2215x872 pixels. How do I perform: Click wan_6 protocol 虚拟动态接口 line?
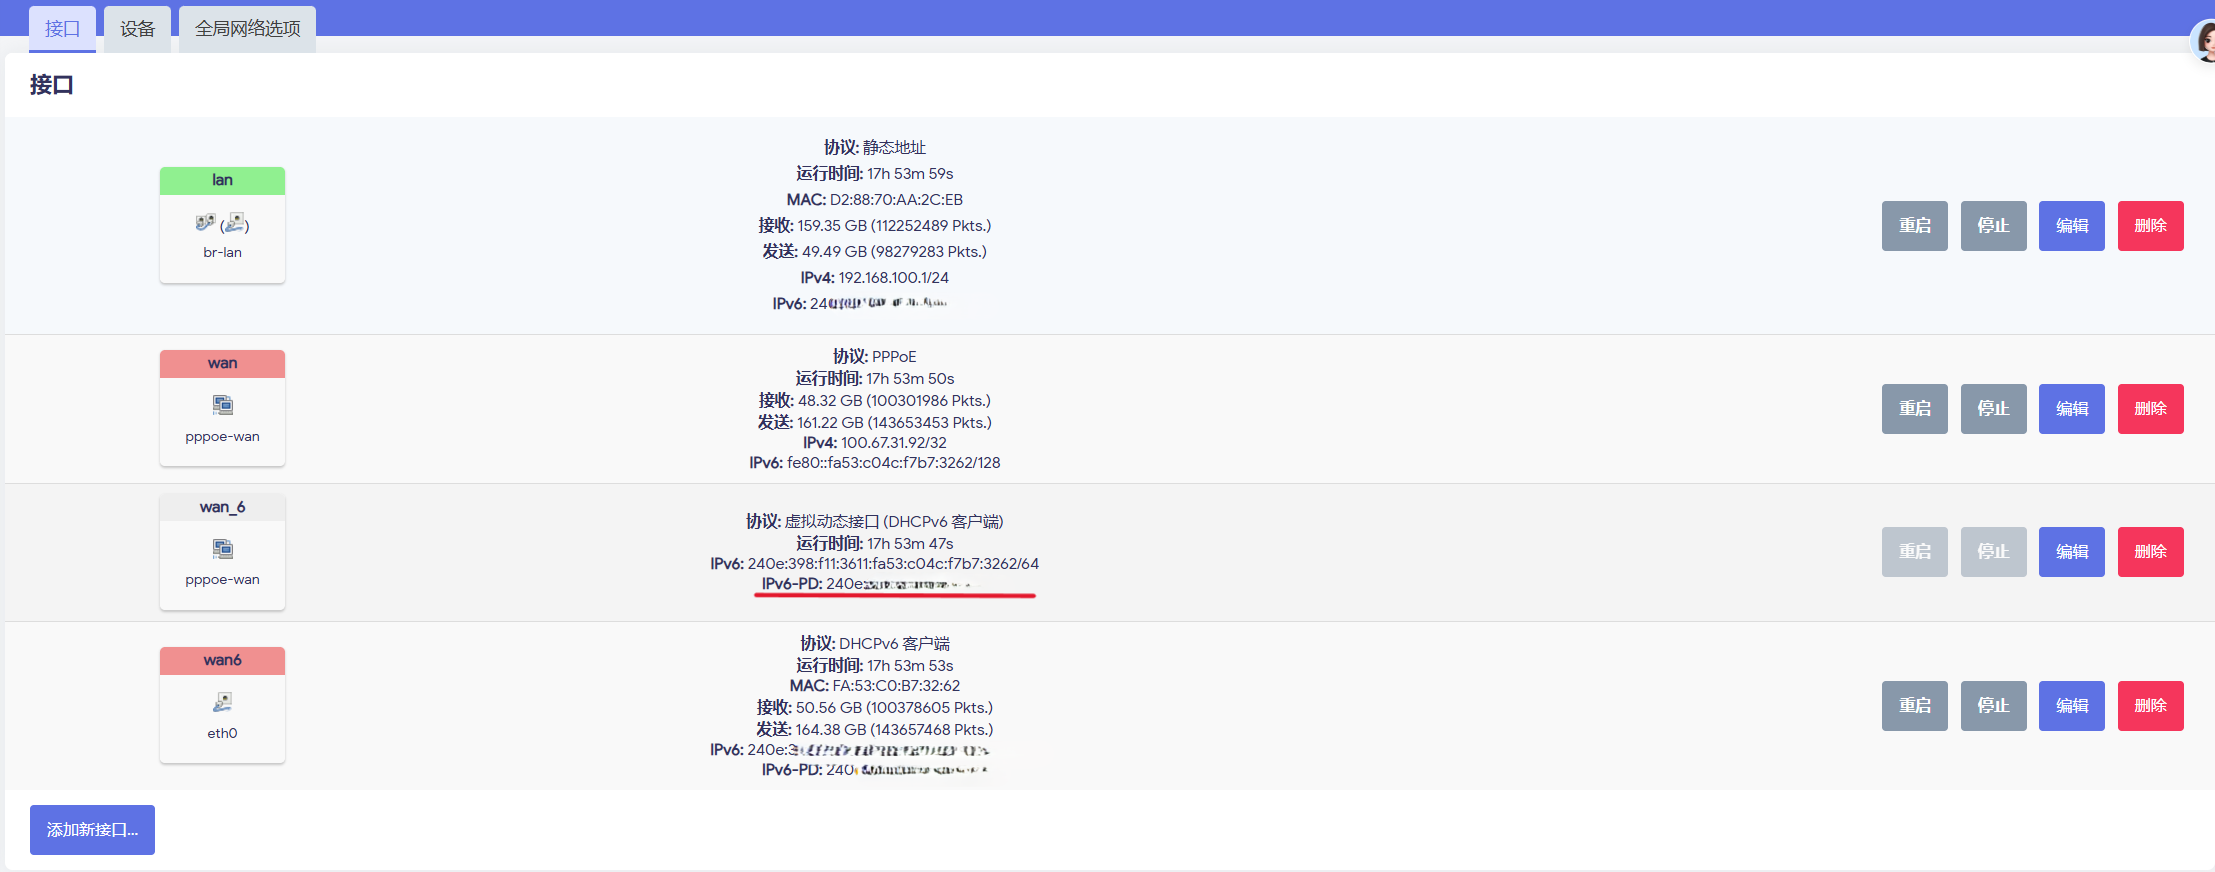pyautogui.click(x=874, y=522)
